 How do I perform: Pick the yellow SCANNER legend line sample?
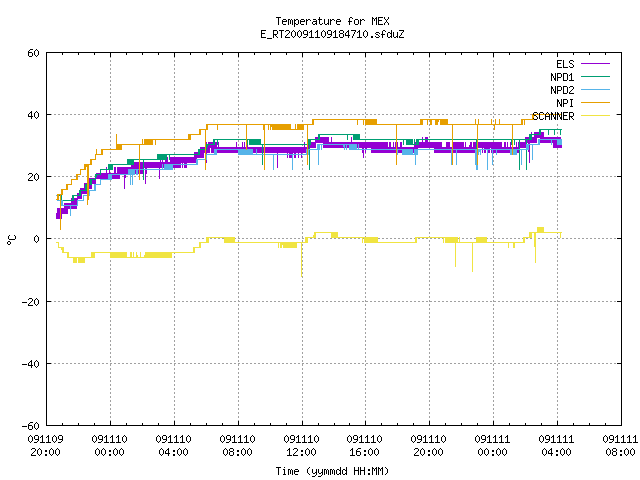tap(595, 116)
